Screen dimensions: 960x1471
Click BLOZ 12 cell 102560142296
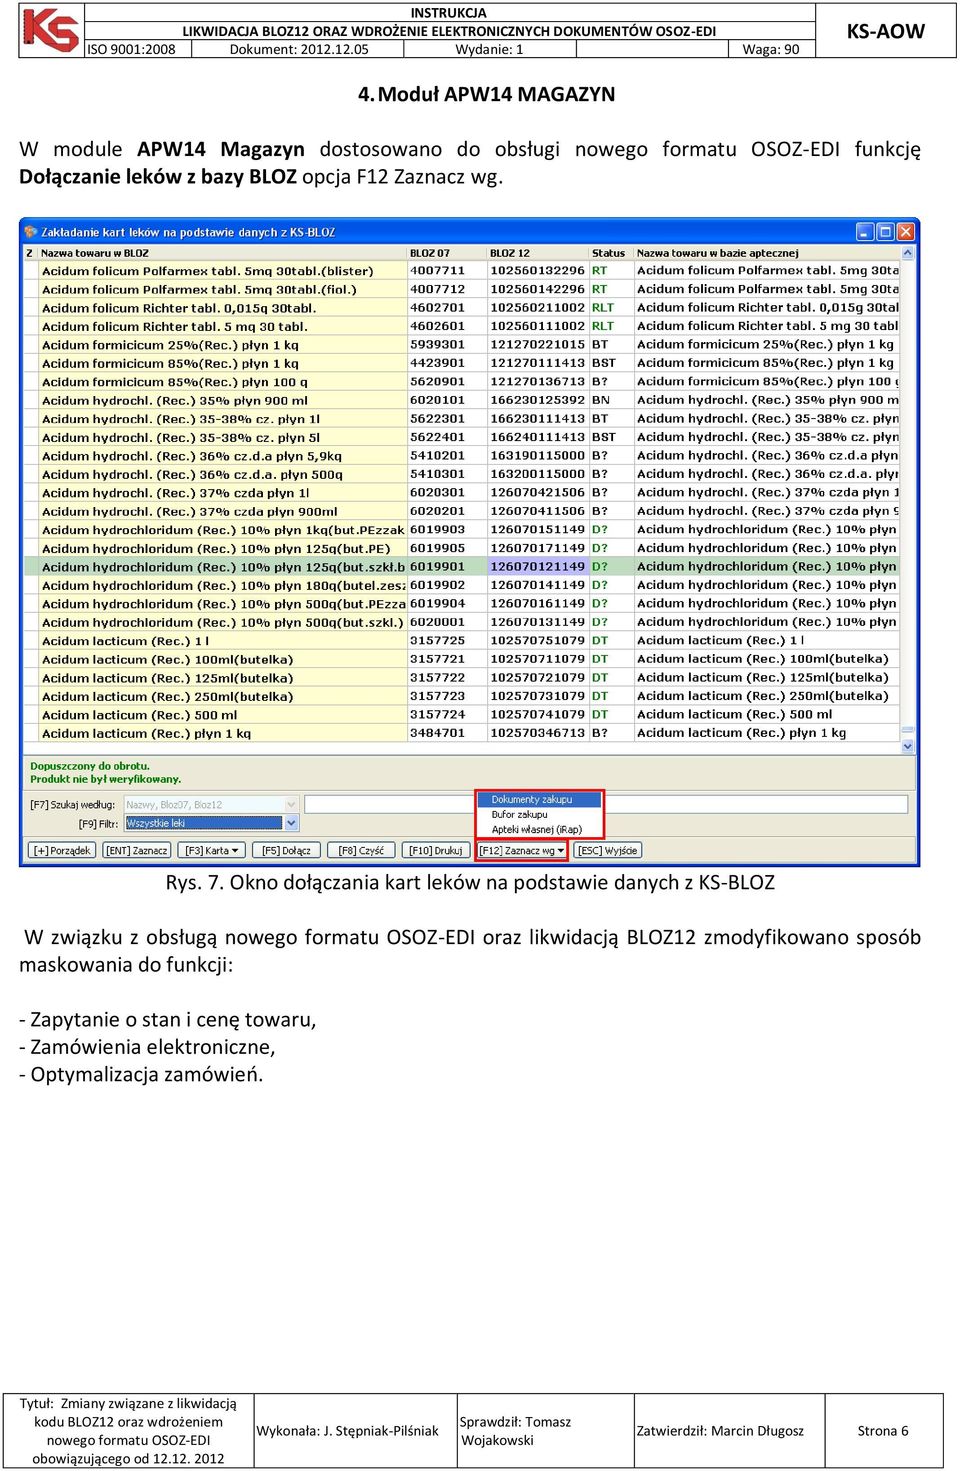[x=537, y=290]
